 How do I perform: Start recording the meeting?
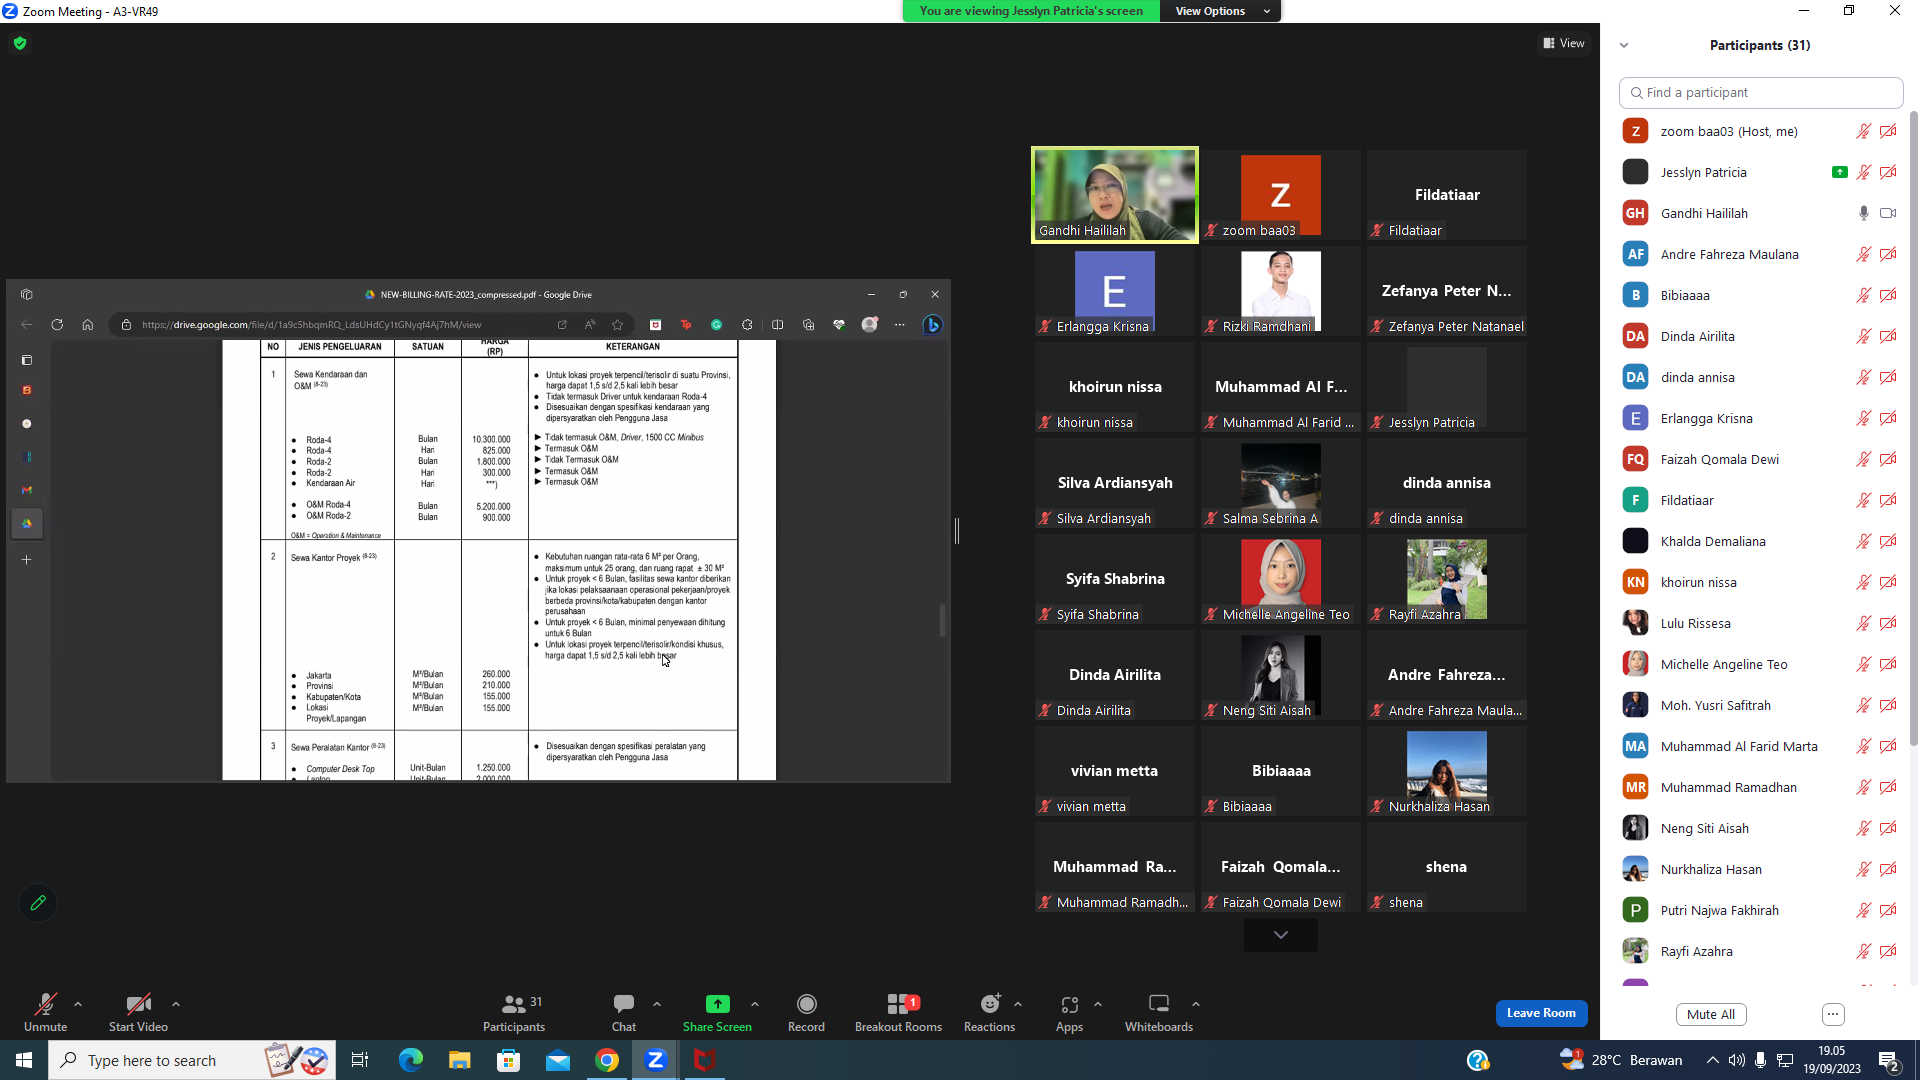point(806,1012)
